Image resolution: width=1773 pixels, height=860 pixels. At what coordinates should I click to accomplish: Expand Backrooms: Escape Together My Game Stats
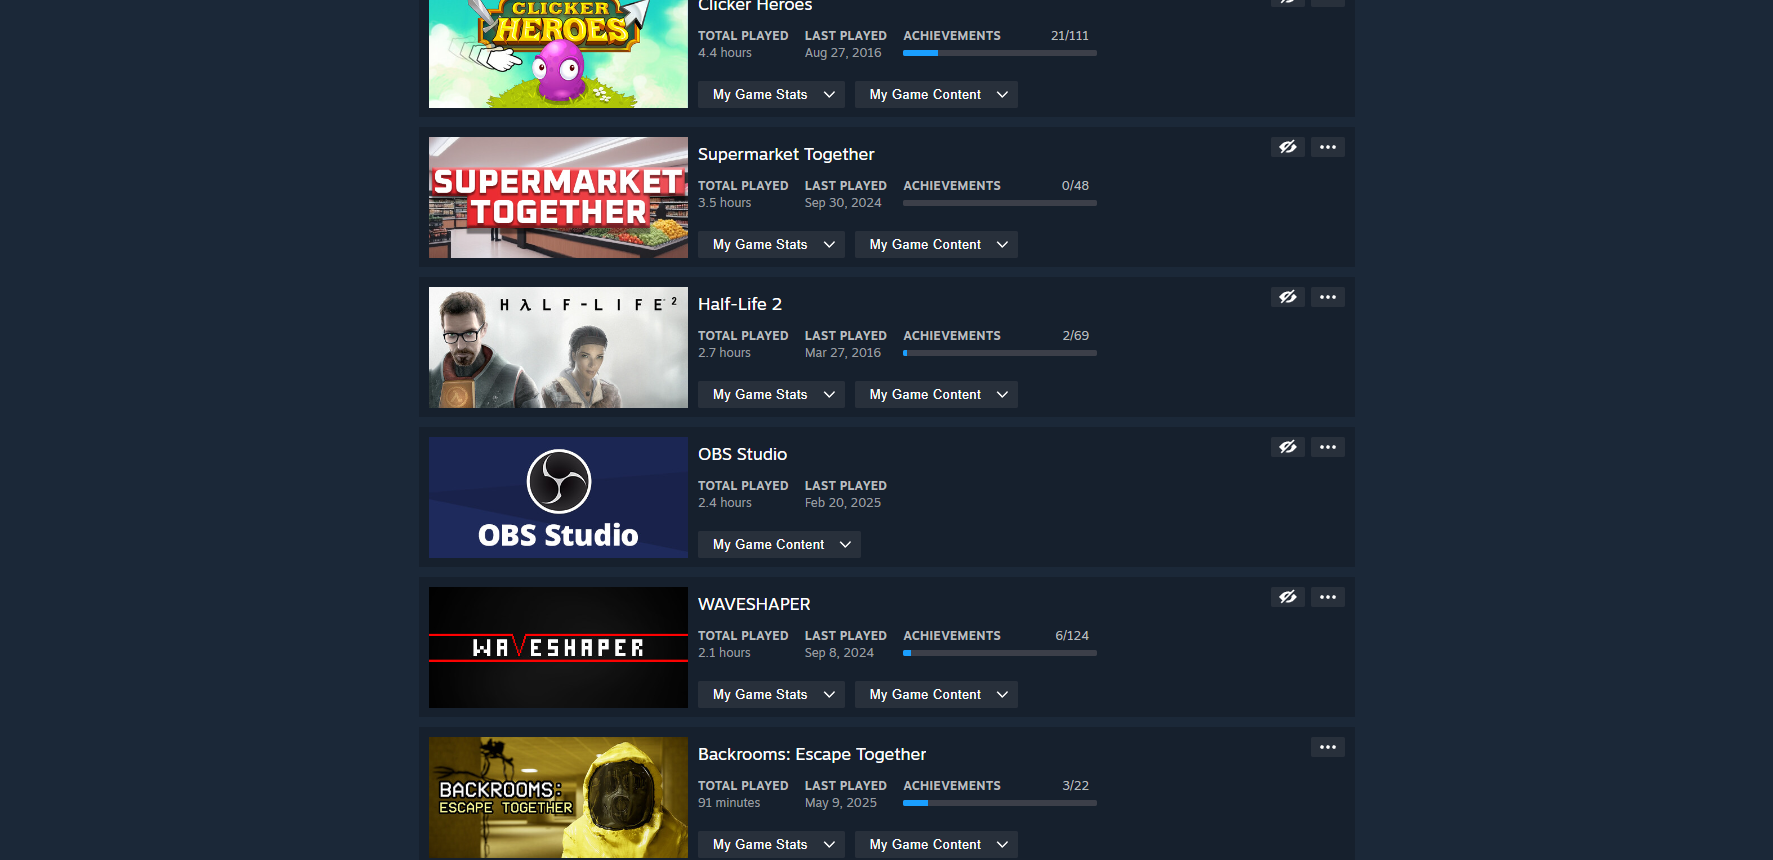click(x=771, y=844)
